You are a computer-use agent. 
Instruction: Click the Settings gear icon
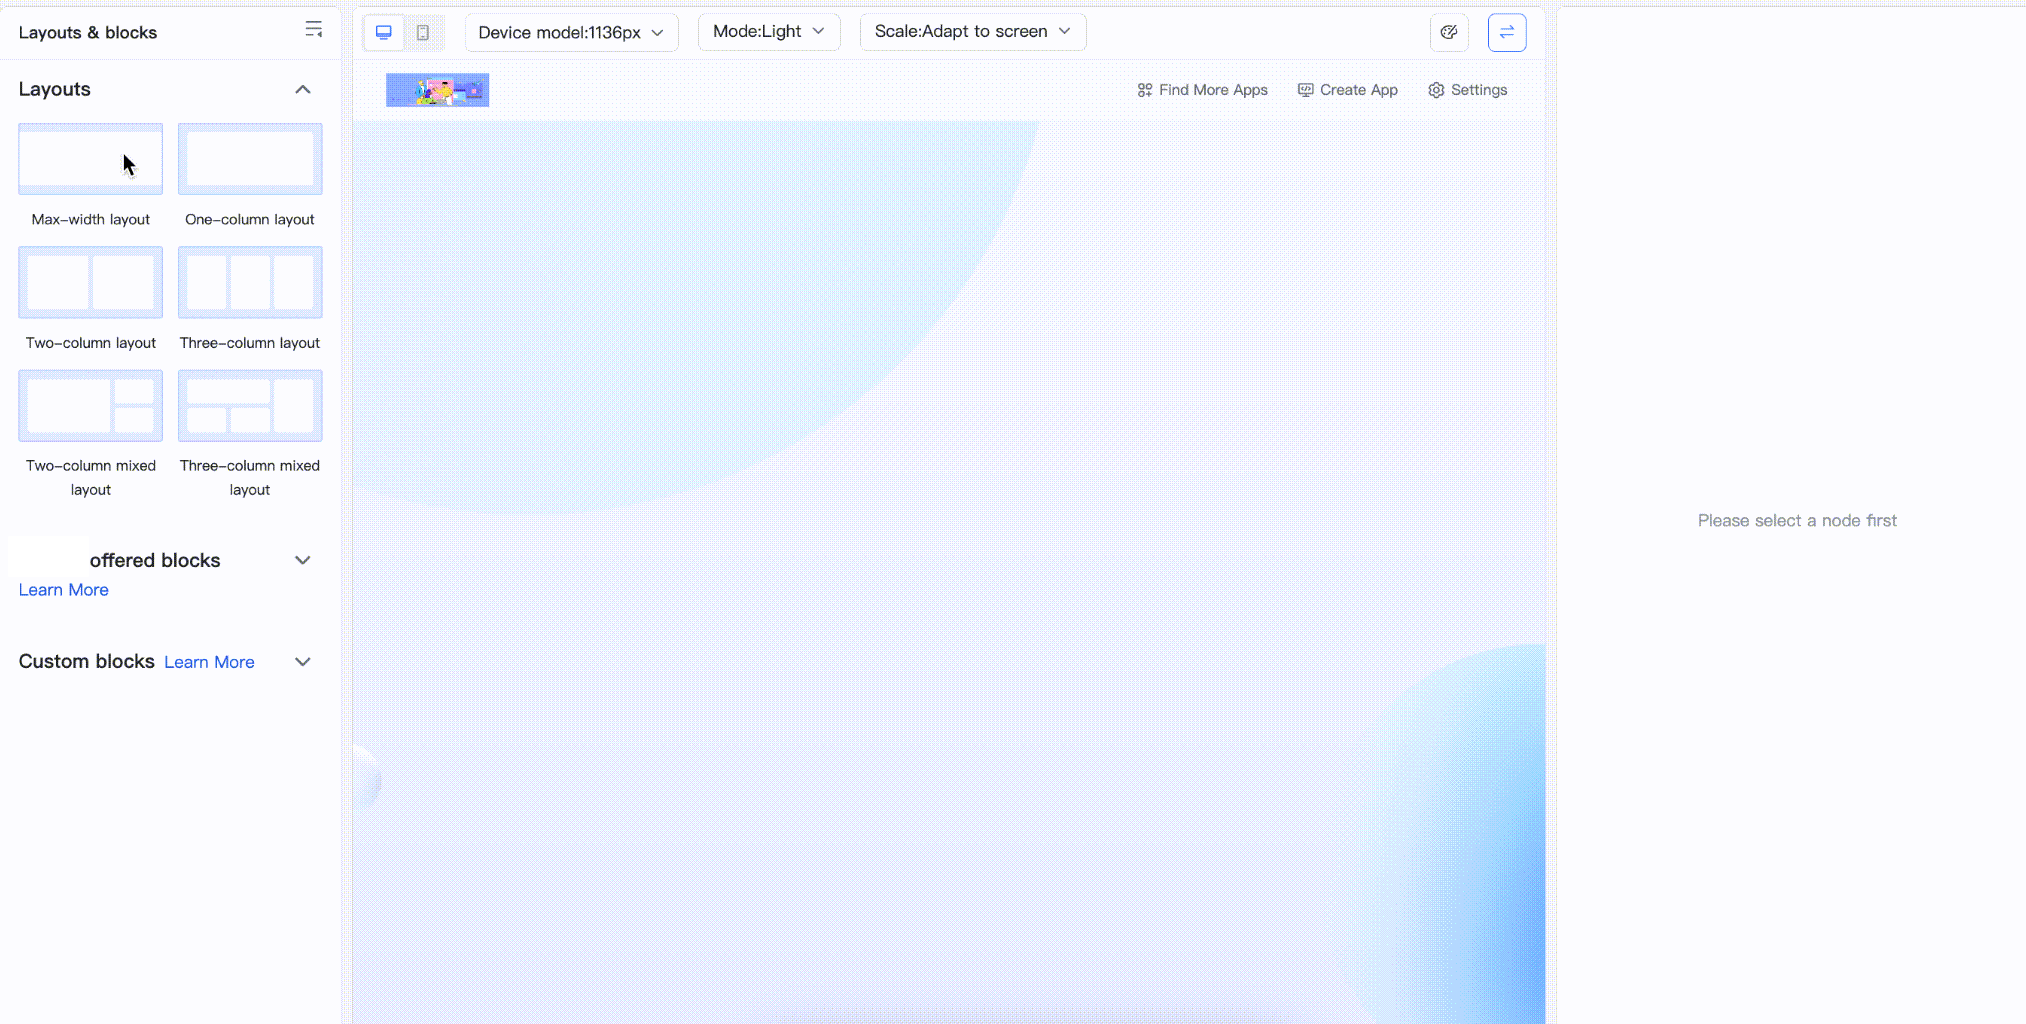[x=1436, y=90]
